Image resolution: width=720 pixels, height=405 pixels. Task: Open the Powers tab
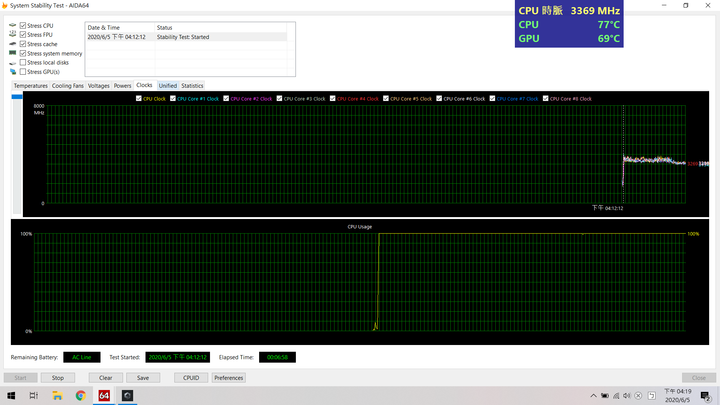click(122, 86)
